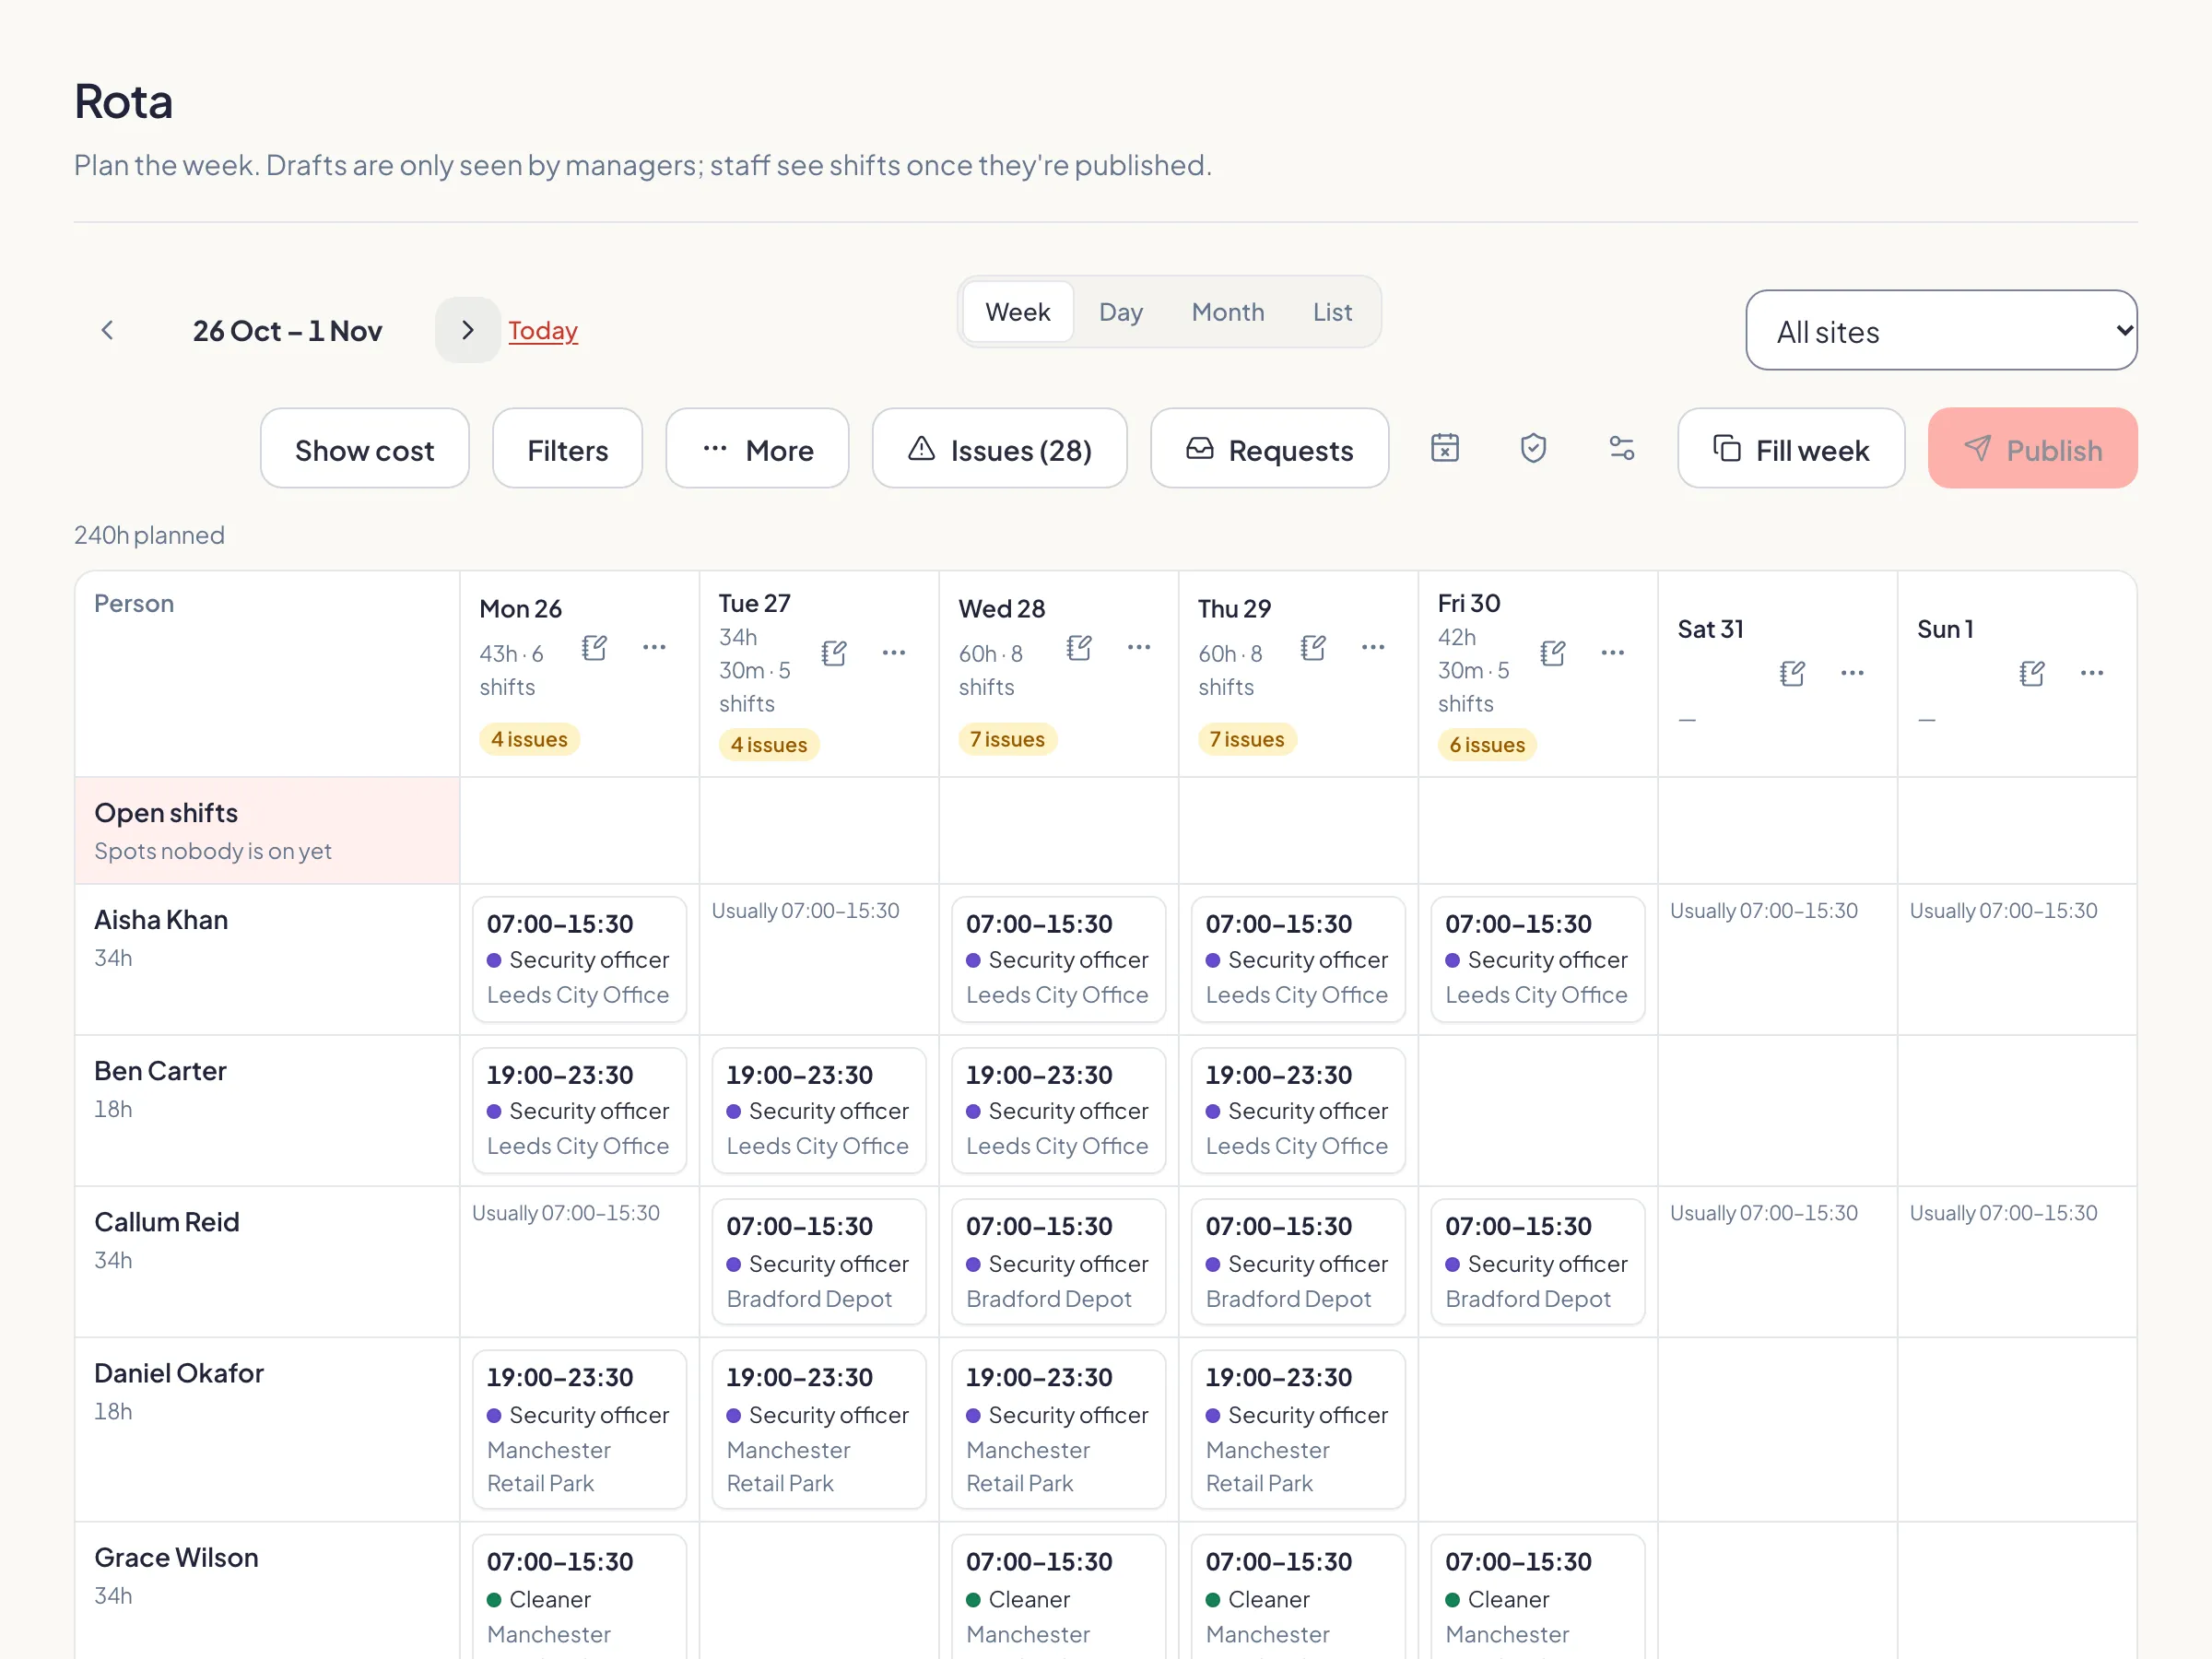This screenshot has height=1659, width=2212.
Task: Switch to Month view
Action: (1227, 312)
